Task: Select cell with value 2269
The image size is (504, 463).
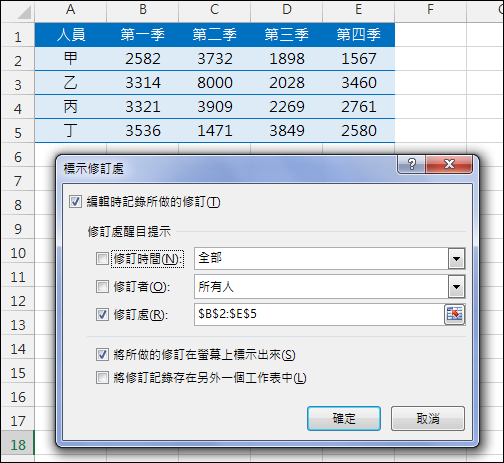Action: (287, 107)
